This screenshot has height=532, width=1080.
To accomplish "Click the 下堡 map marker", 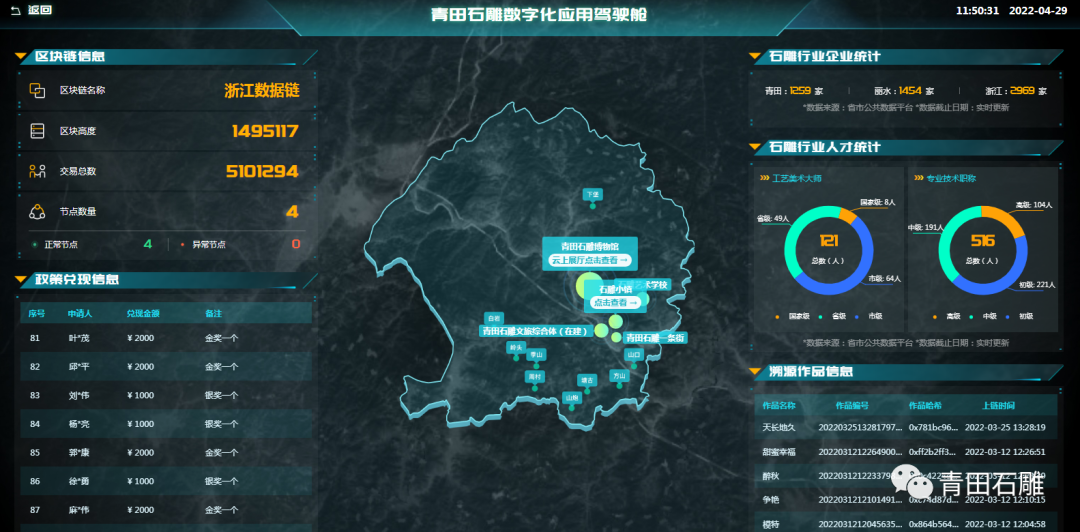I will (592, 198).
